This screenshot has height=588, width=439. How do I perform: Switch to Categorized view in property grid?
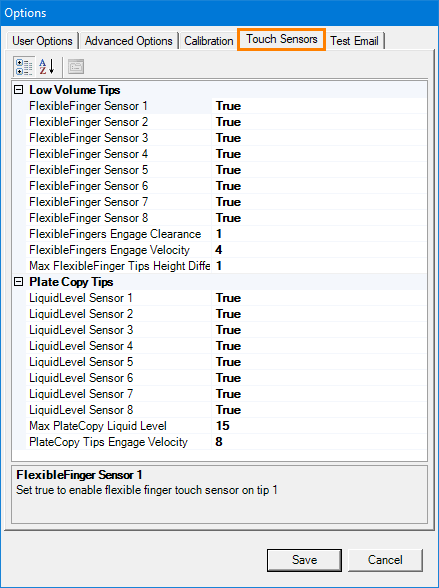[24, 67]
